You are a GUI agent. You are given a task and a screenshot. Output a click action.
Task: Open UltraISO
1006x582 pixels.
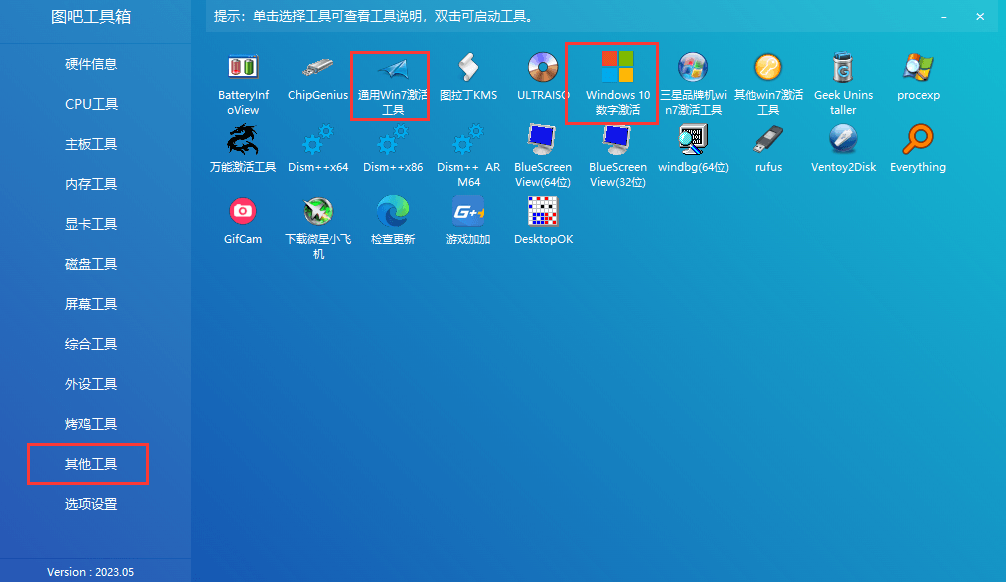(542, 73)
